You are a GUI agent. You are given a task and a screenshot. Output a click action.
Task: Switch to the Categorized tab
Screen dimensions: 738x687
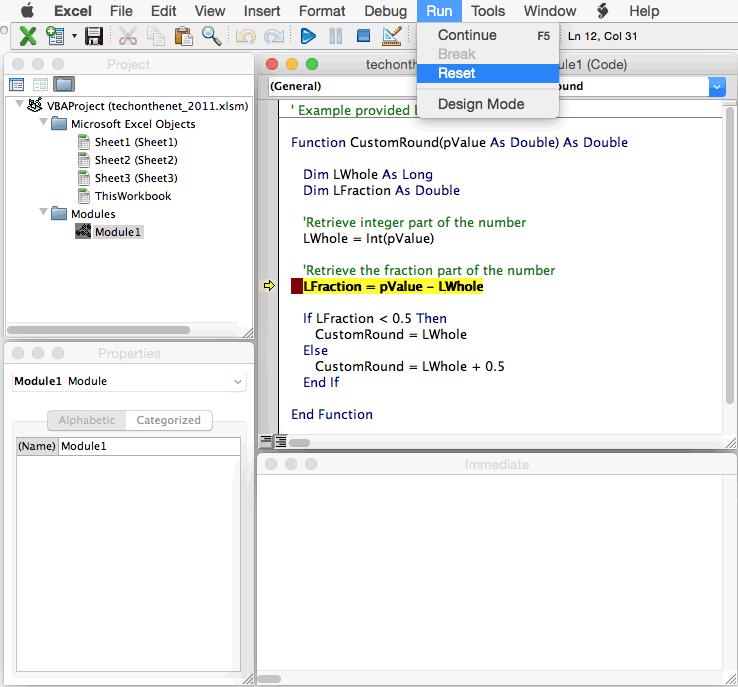click(168, 420)
